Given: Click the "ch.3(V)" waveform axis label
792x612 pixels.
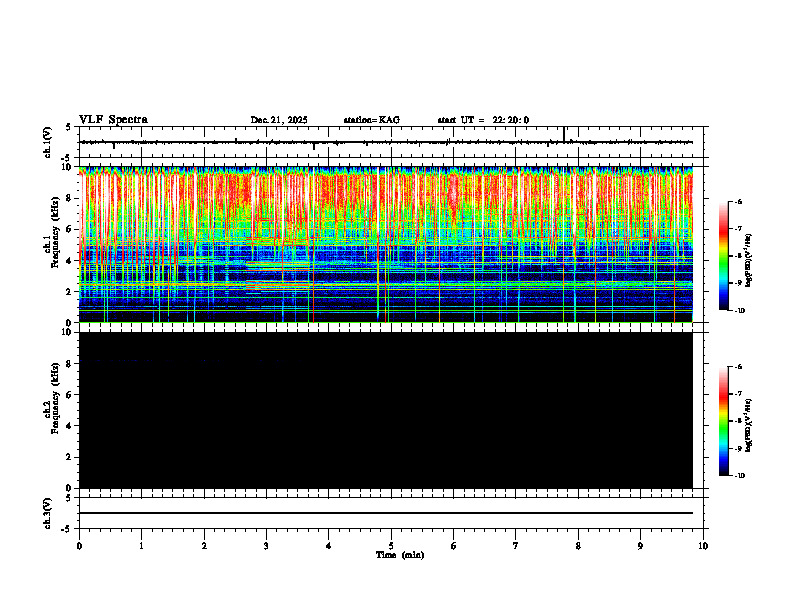Looking at the screenshot, I should (48, 513).
